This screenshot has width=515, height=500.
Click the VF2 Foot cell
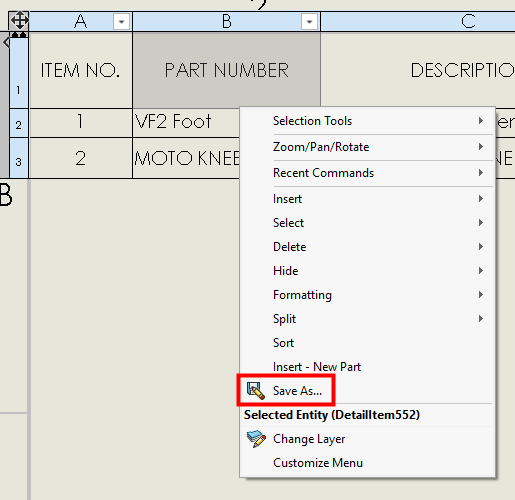pyautogui.click(x=186, y=122)
